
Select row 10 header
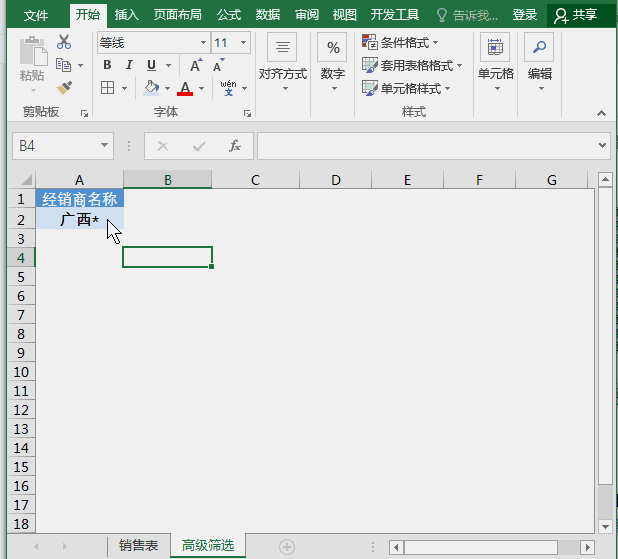21,372
